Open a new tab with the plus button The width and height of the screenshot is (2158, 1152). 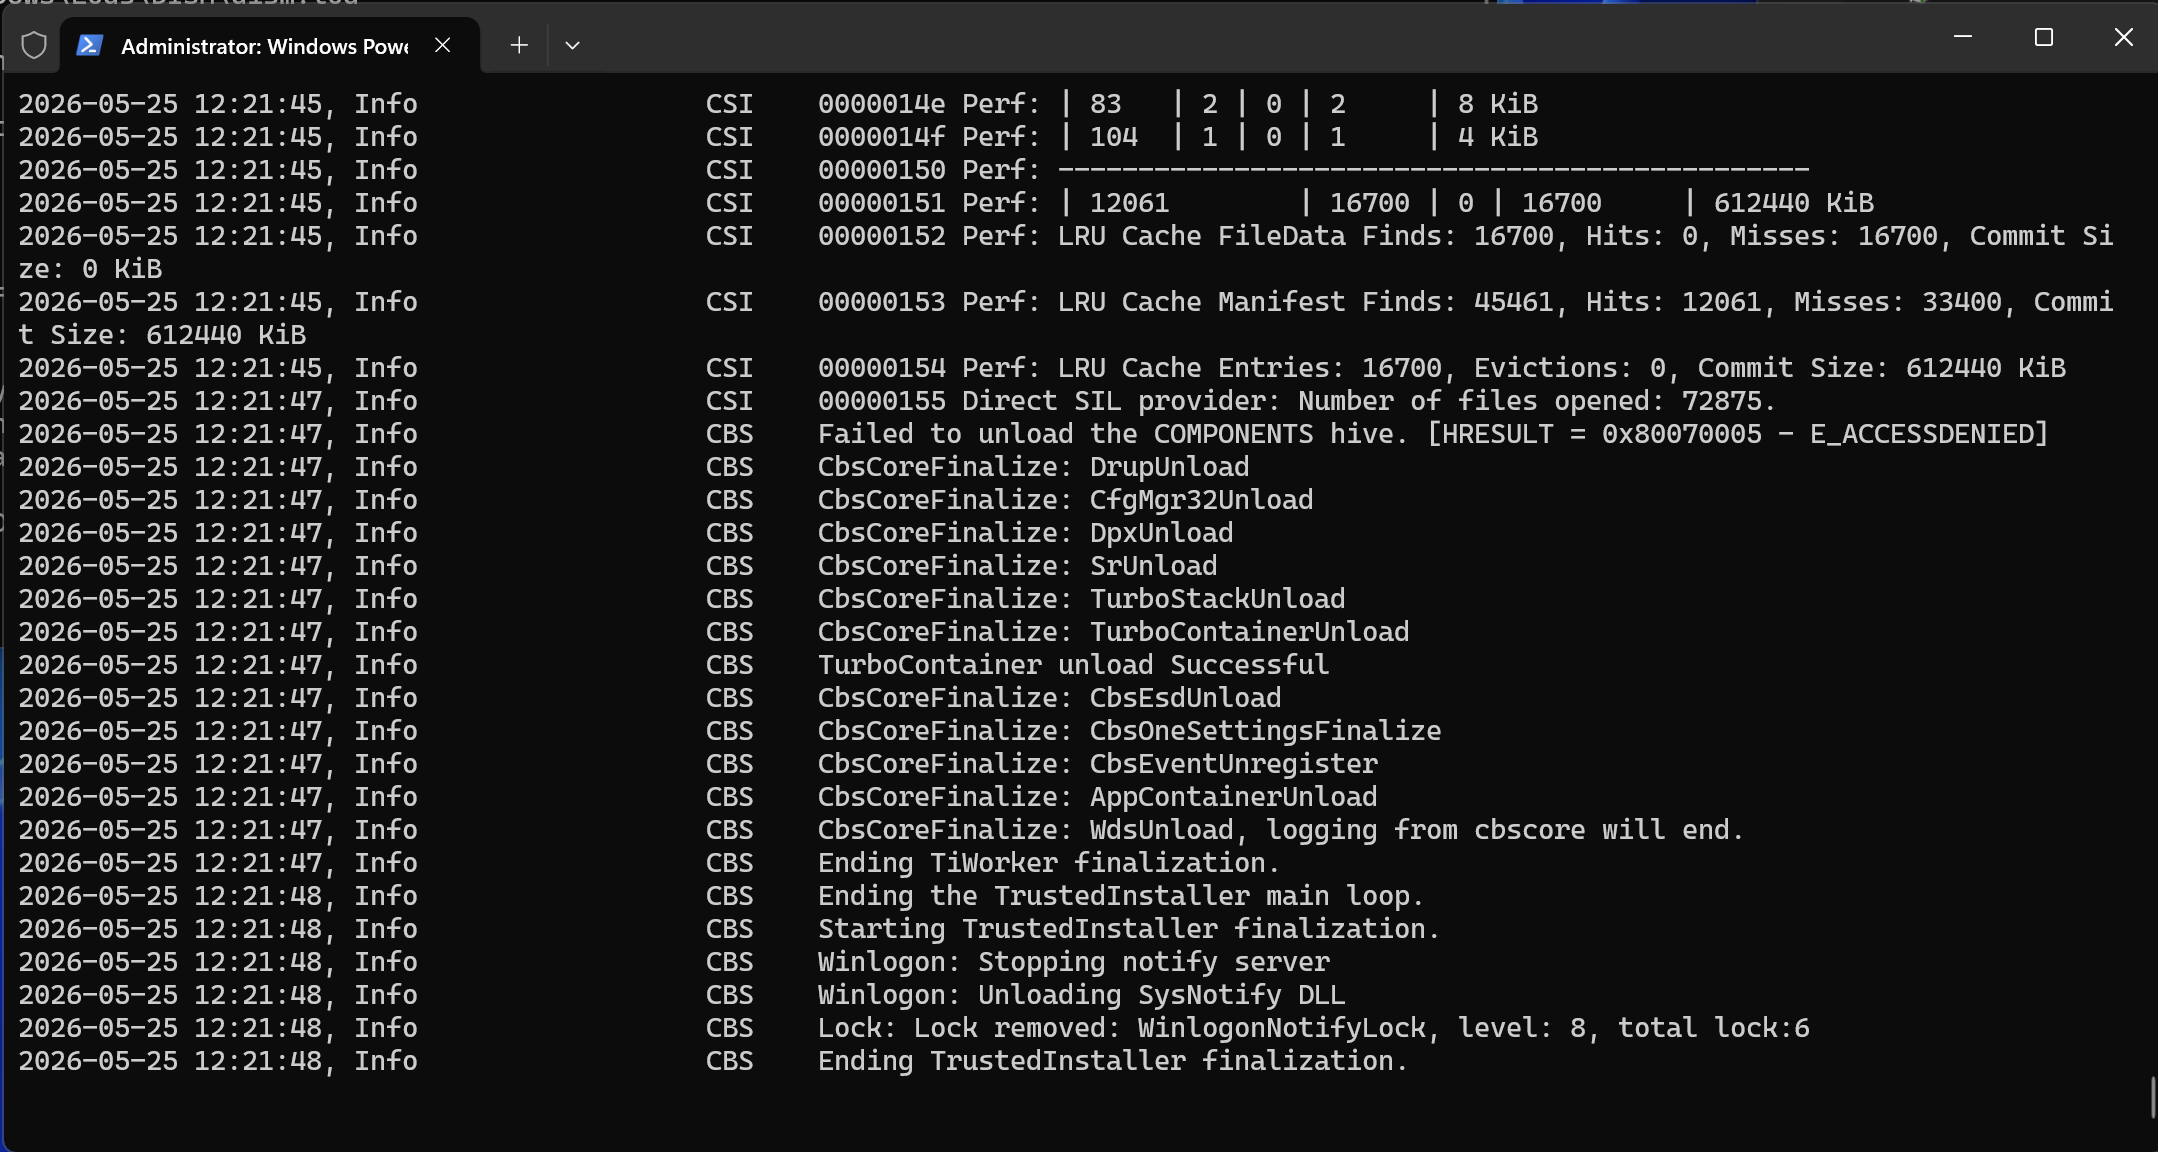(518, 45)
